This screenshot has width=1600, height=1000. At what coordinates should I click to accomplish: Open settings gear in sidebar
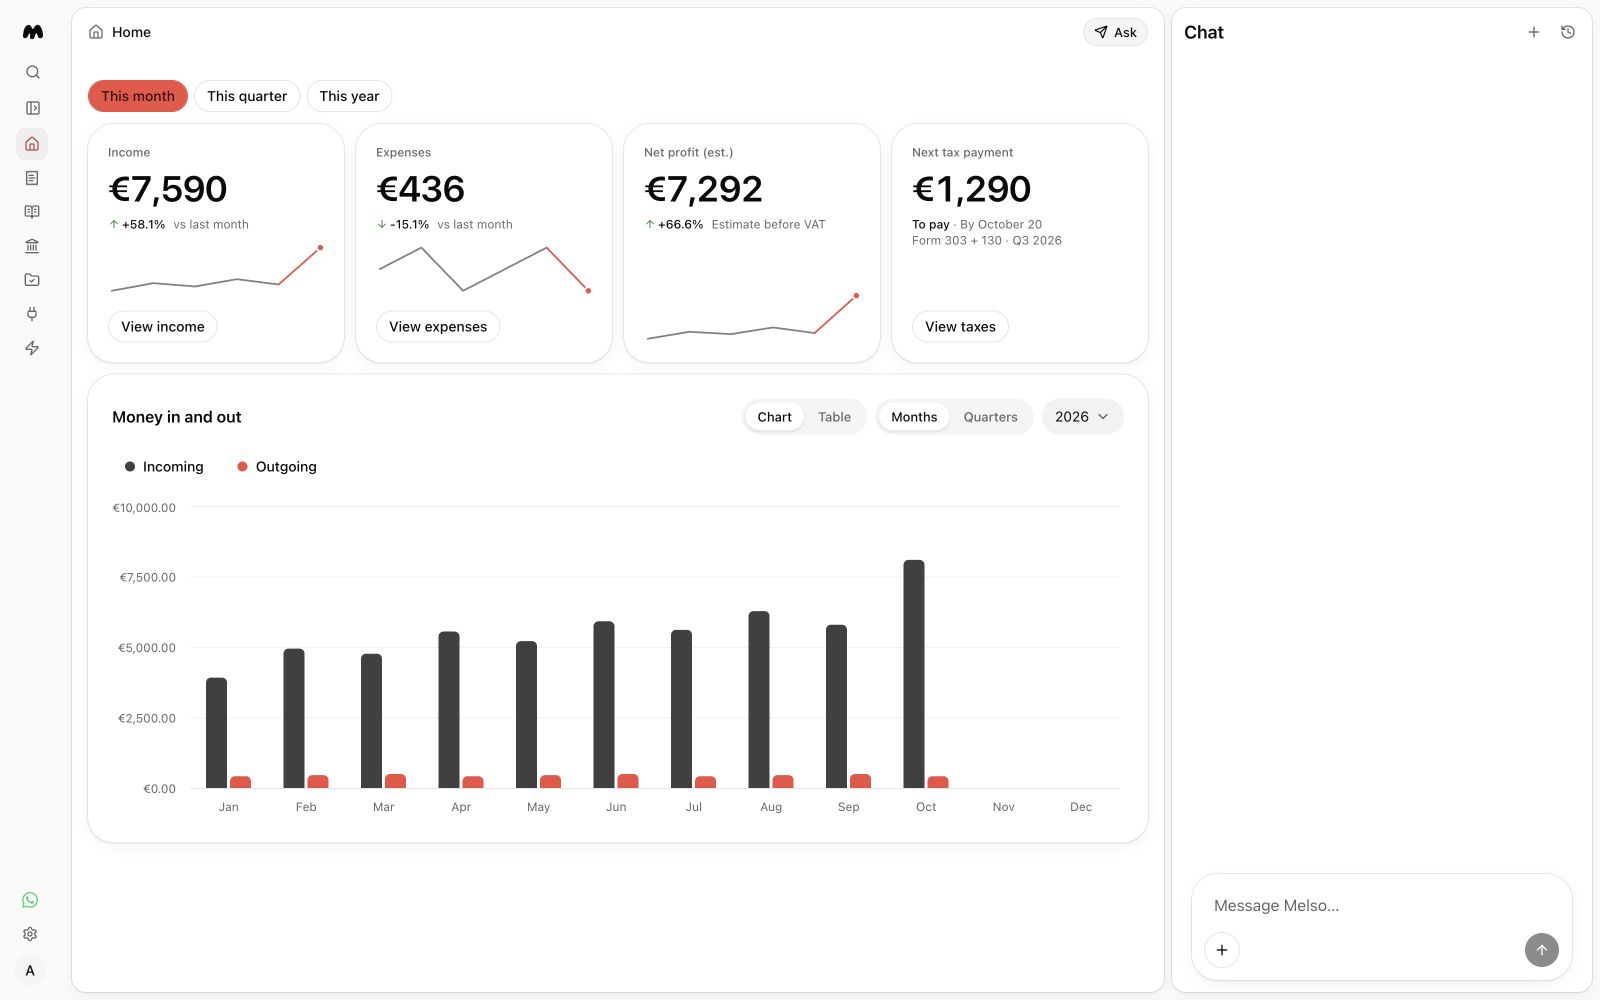tap(30, 934)
